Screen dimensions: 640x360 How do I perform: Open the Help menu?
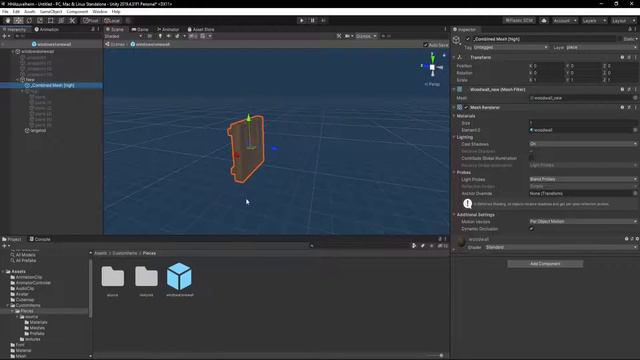click(x=116, y=11)
